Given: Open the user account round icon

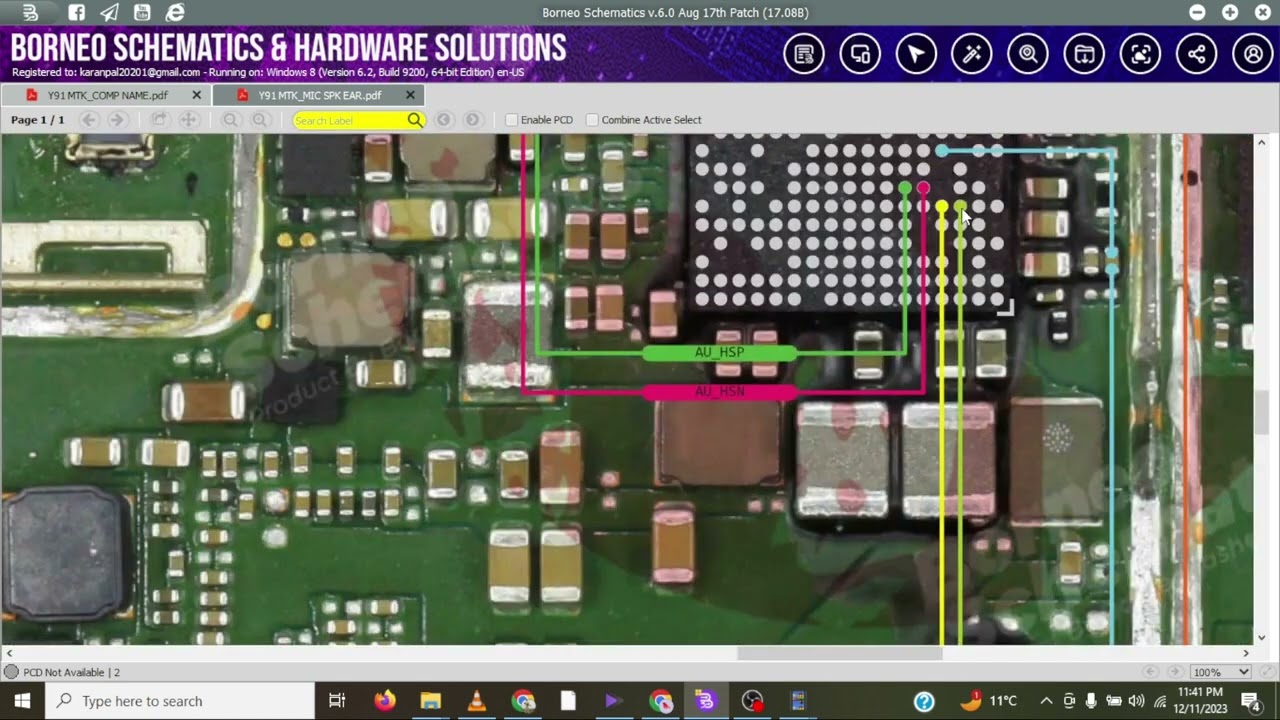Looking at the screenshot, I should pyautogui.click(x=1253, y=54).
